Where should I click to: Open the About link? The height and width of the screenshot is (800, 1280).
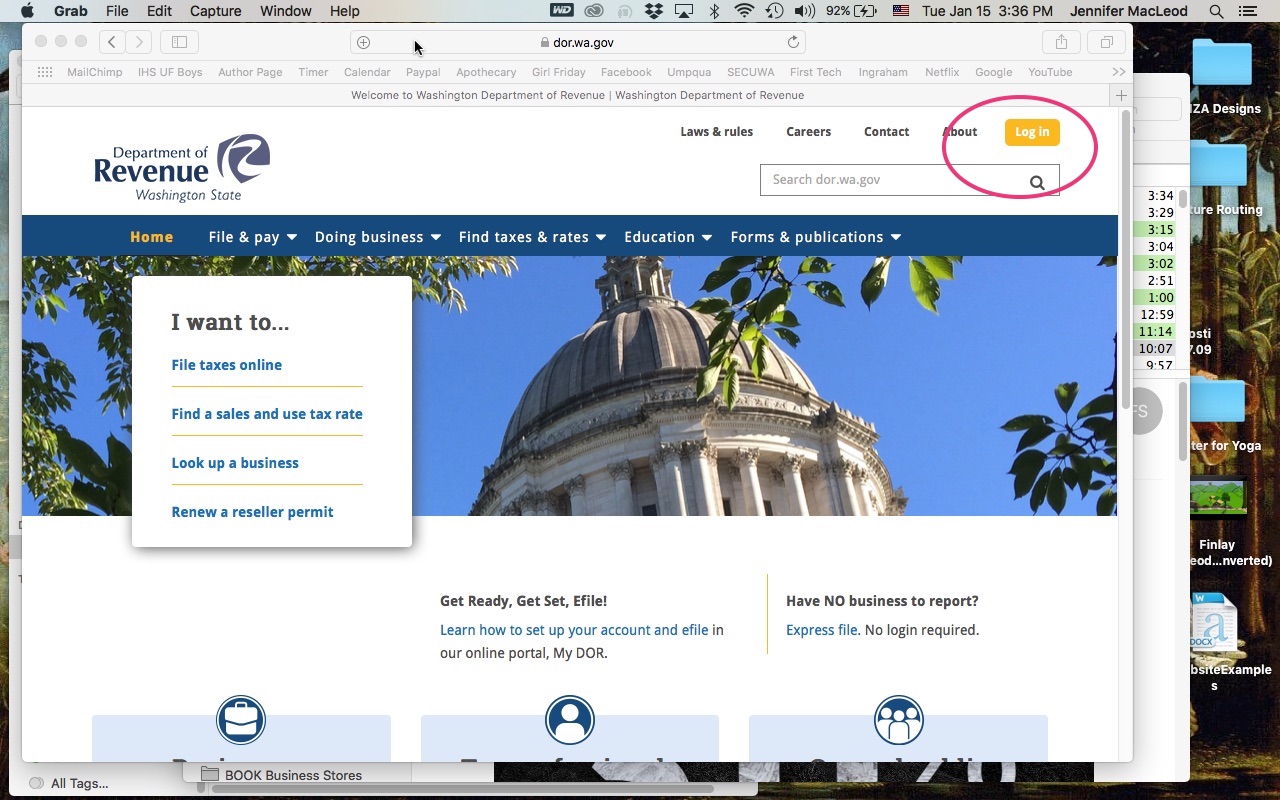click(960, 132)
